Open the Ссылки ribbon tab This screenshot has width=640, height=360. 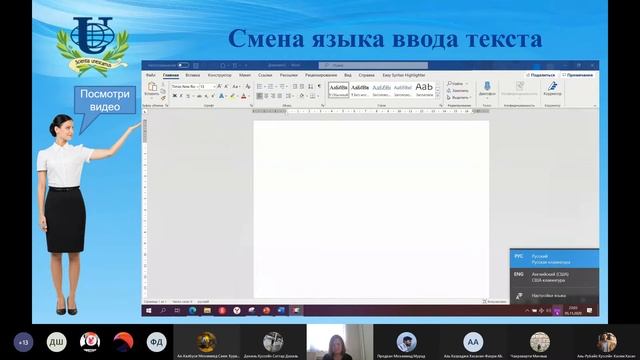(265, 76)
